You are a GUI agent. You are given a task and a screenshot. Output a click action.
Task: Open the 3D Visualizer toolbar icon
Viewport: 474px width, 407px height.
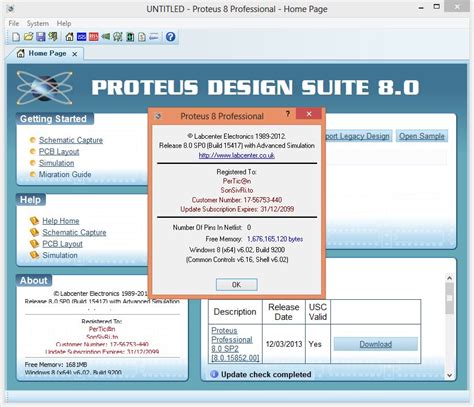coord(106,37)
